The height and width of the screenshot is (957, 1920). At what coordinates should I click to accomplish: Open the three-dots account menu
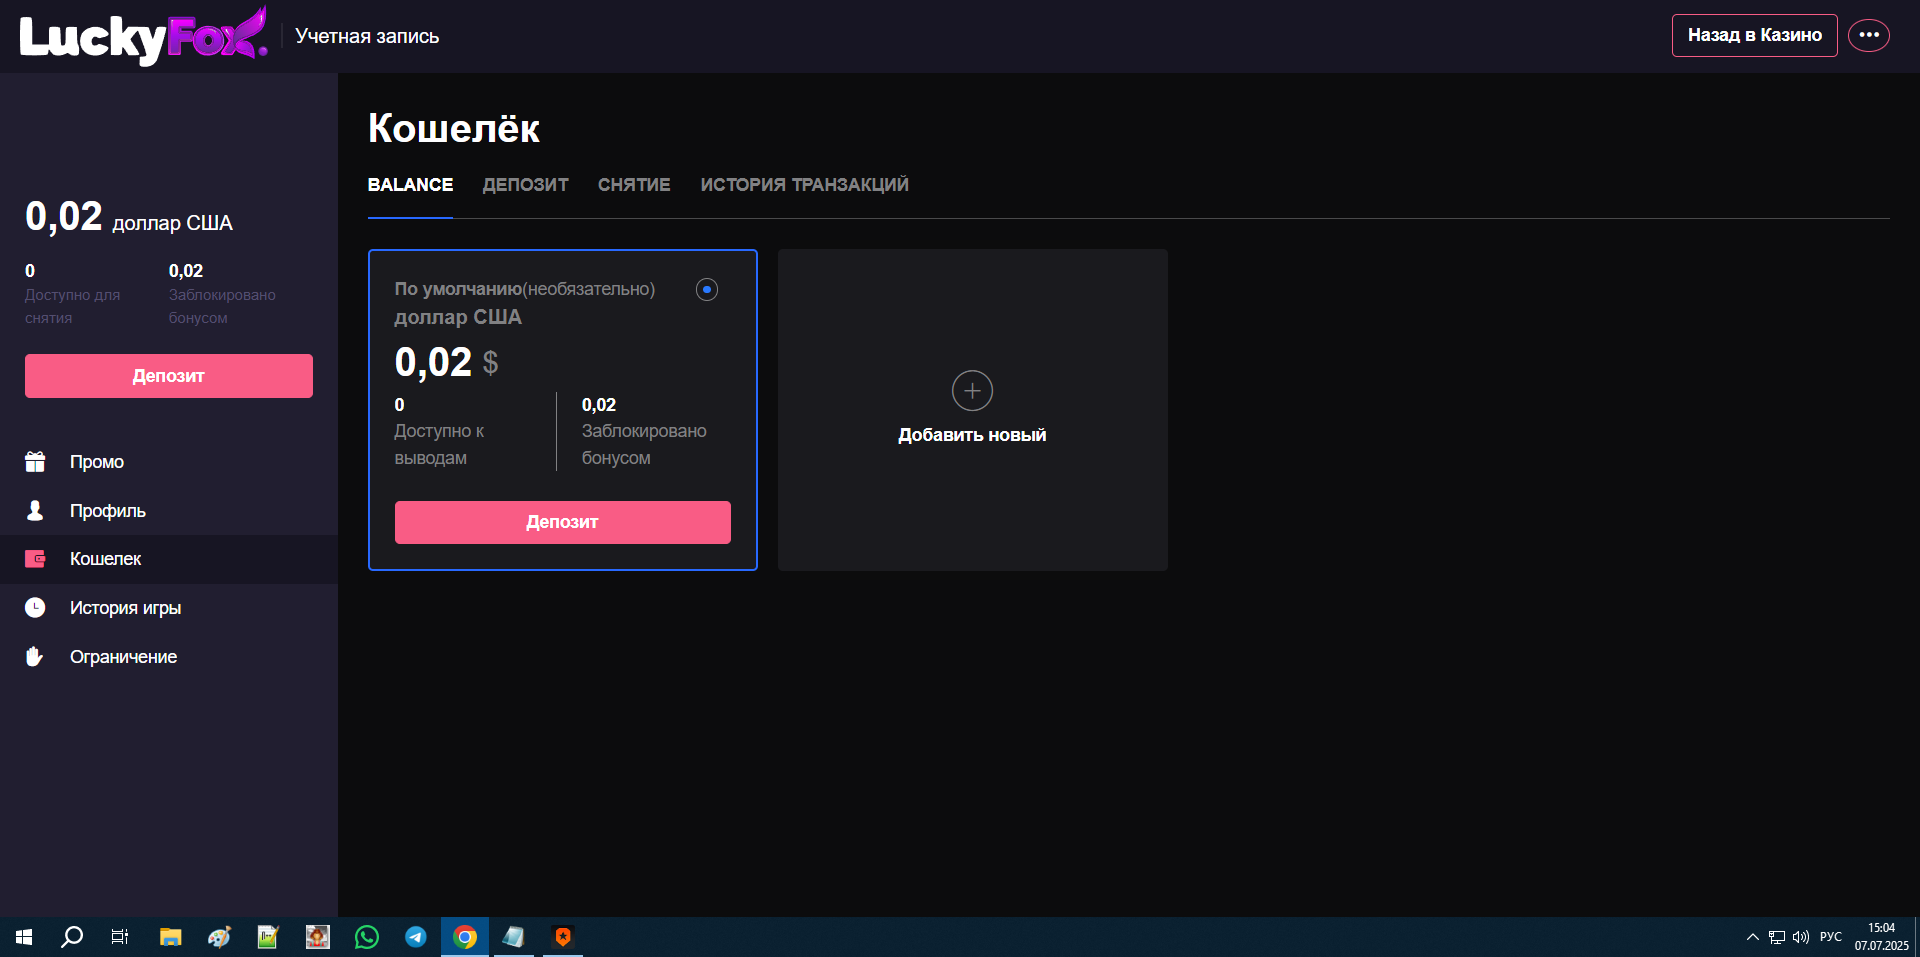[1868, 35]
